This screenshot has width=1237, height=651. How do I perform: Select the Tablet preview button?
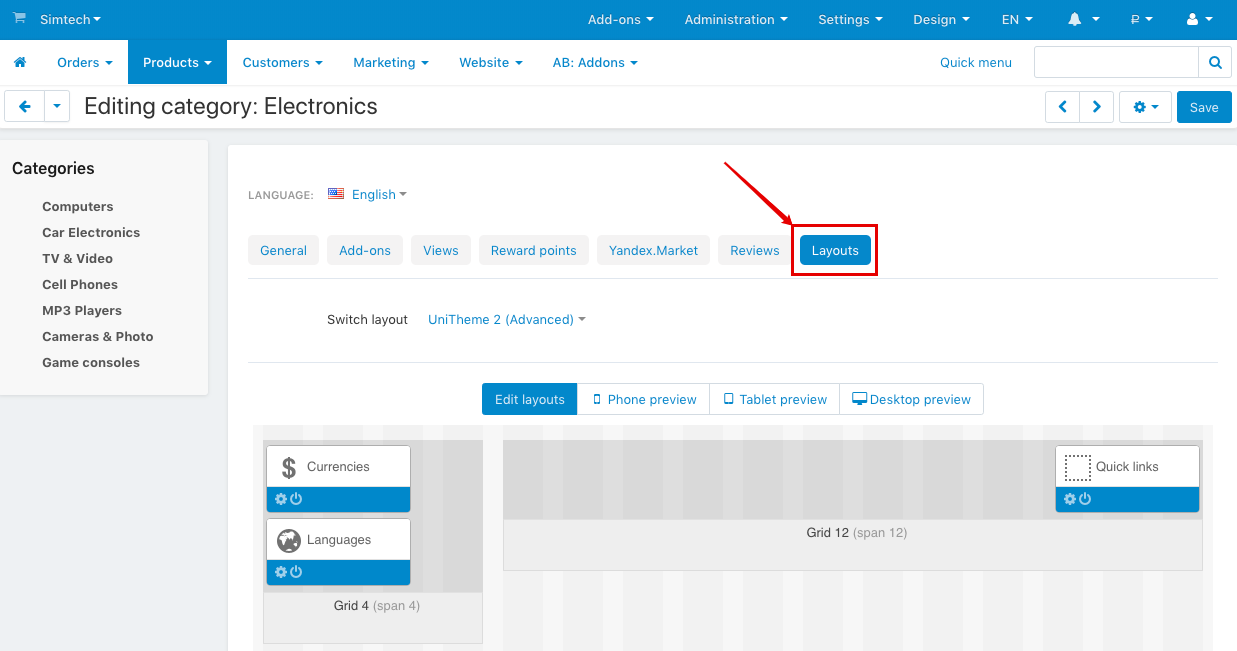pyautogui.click(x=774, y=399)
